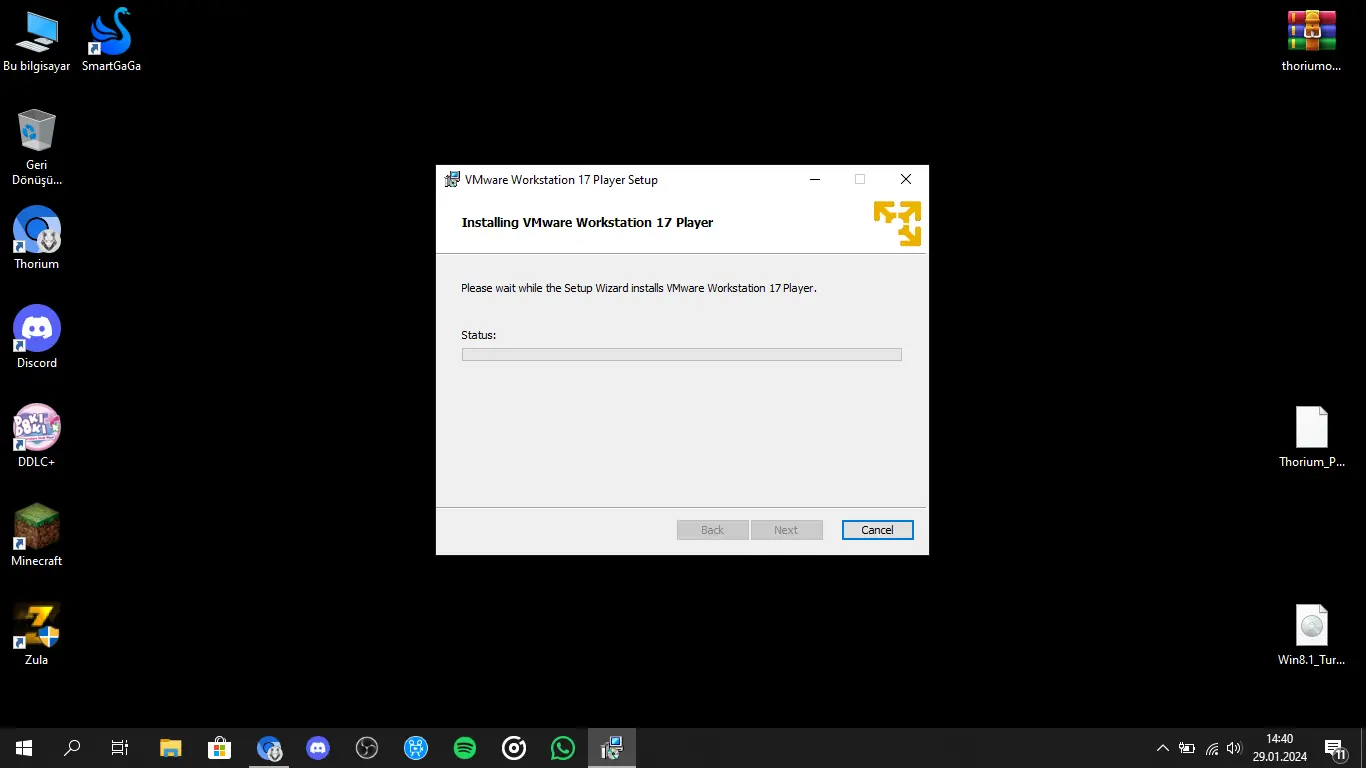Open Task View from the taskbar
Image resolution: width=1366 pixels, height=768 pixels.
[x=120, y=748]
